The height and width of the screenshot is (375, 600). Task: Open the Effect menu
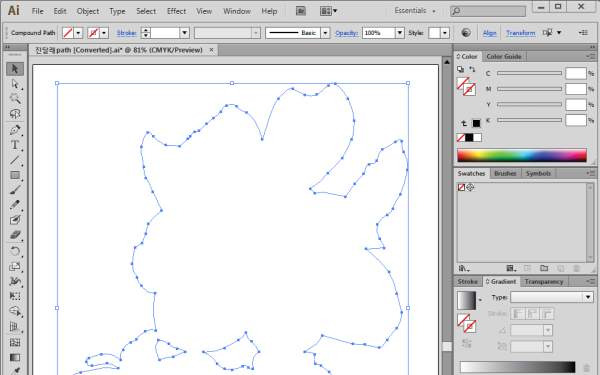176,11
